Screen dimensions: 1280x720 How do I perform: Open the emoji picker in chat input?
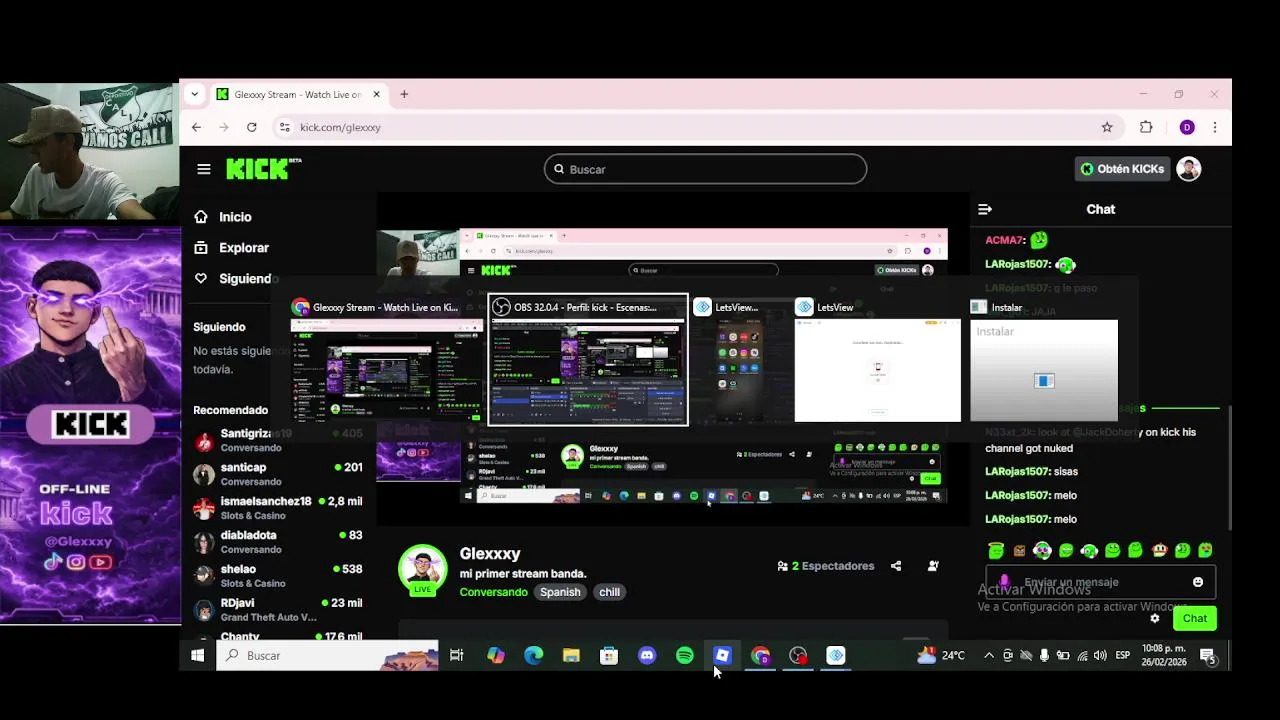1198,582
